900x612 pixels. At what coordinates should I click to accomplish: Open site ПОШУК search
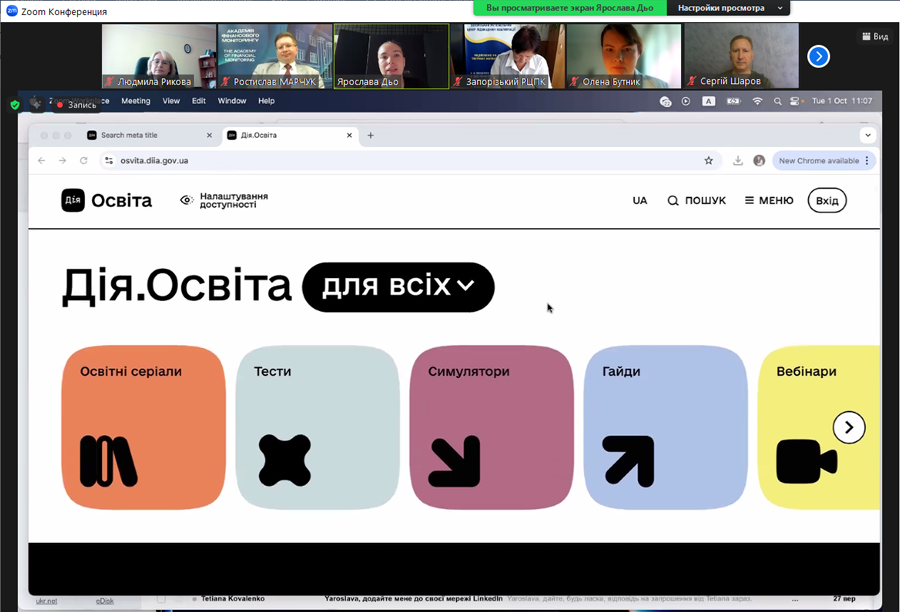pyautogui.click(x=697, y=200)
